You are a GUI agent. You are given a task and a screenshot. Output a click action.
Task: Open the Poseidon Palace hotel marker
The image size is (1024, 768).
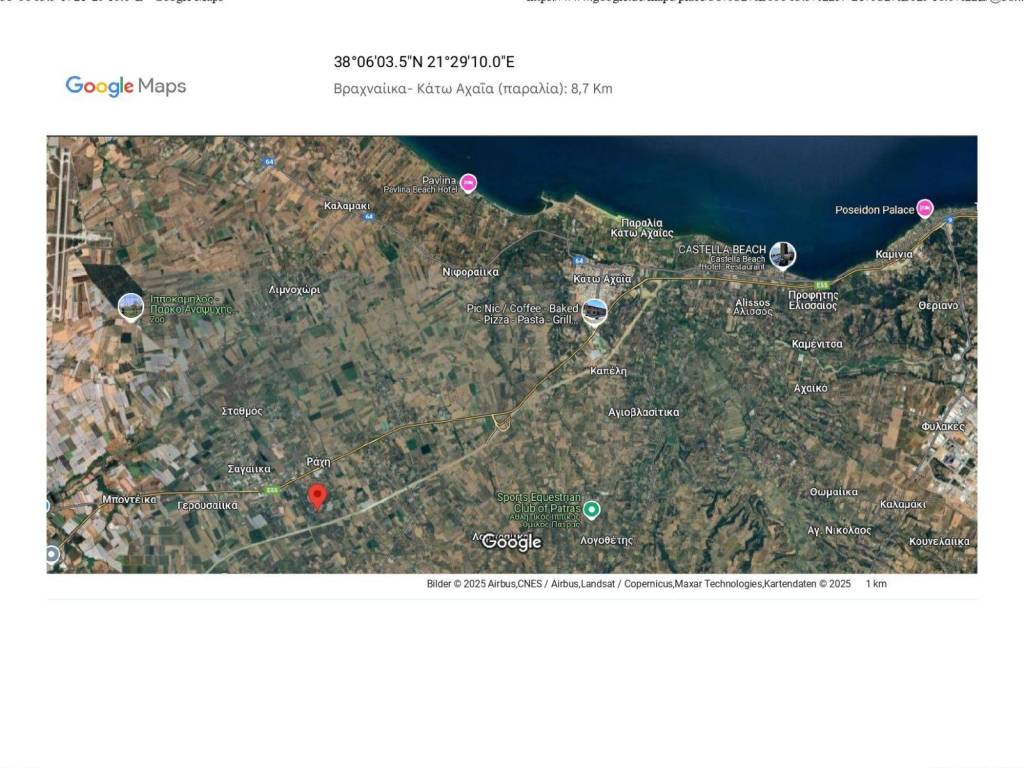point(924,209)
